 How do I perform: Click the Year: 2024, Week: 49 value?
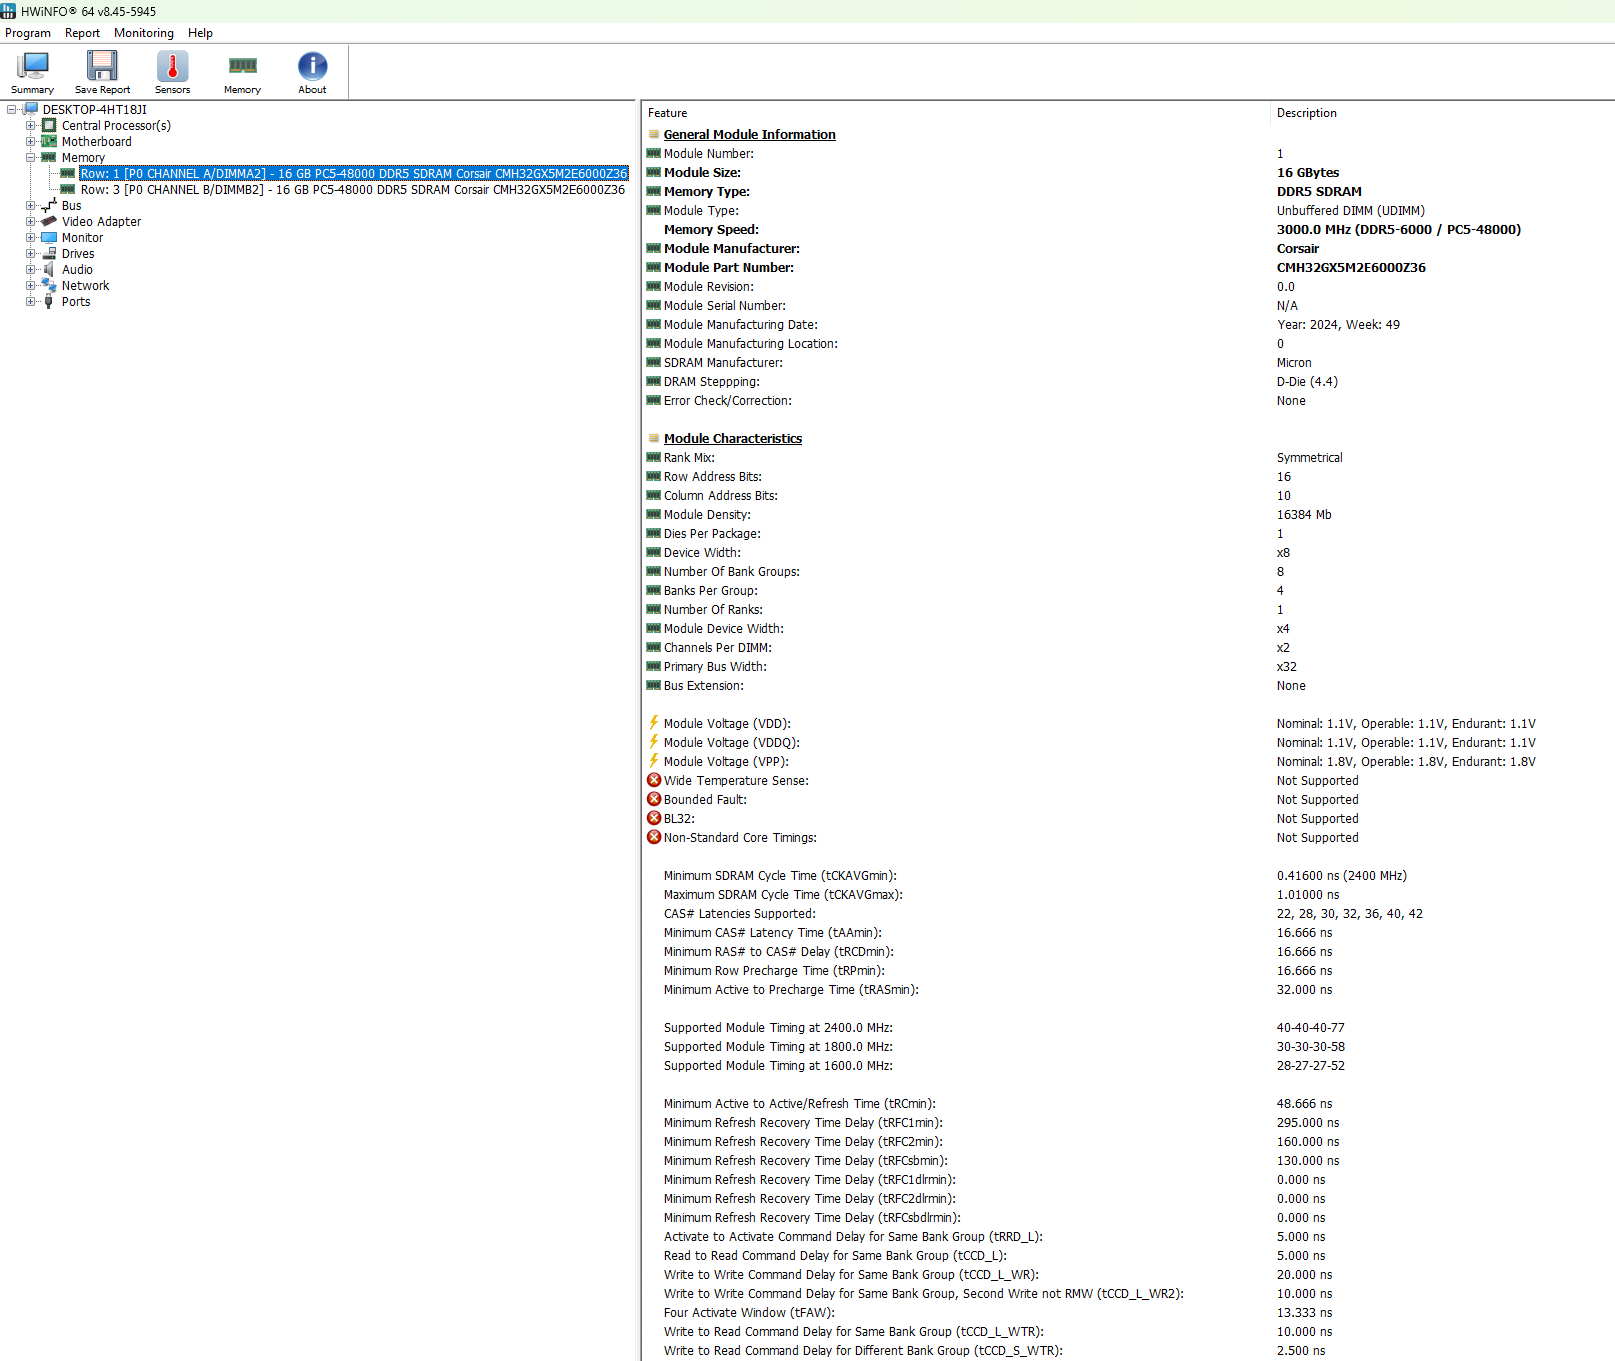[x=1338, y=324]
